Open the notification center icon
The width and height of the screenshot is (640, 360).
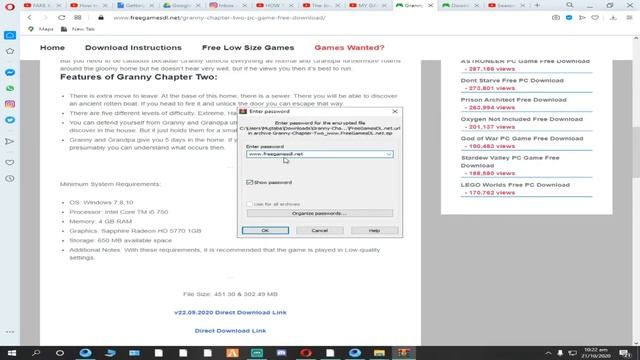[625, 353]
